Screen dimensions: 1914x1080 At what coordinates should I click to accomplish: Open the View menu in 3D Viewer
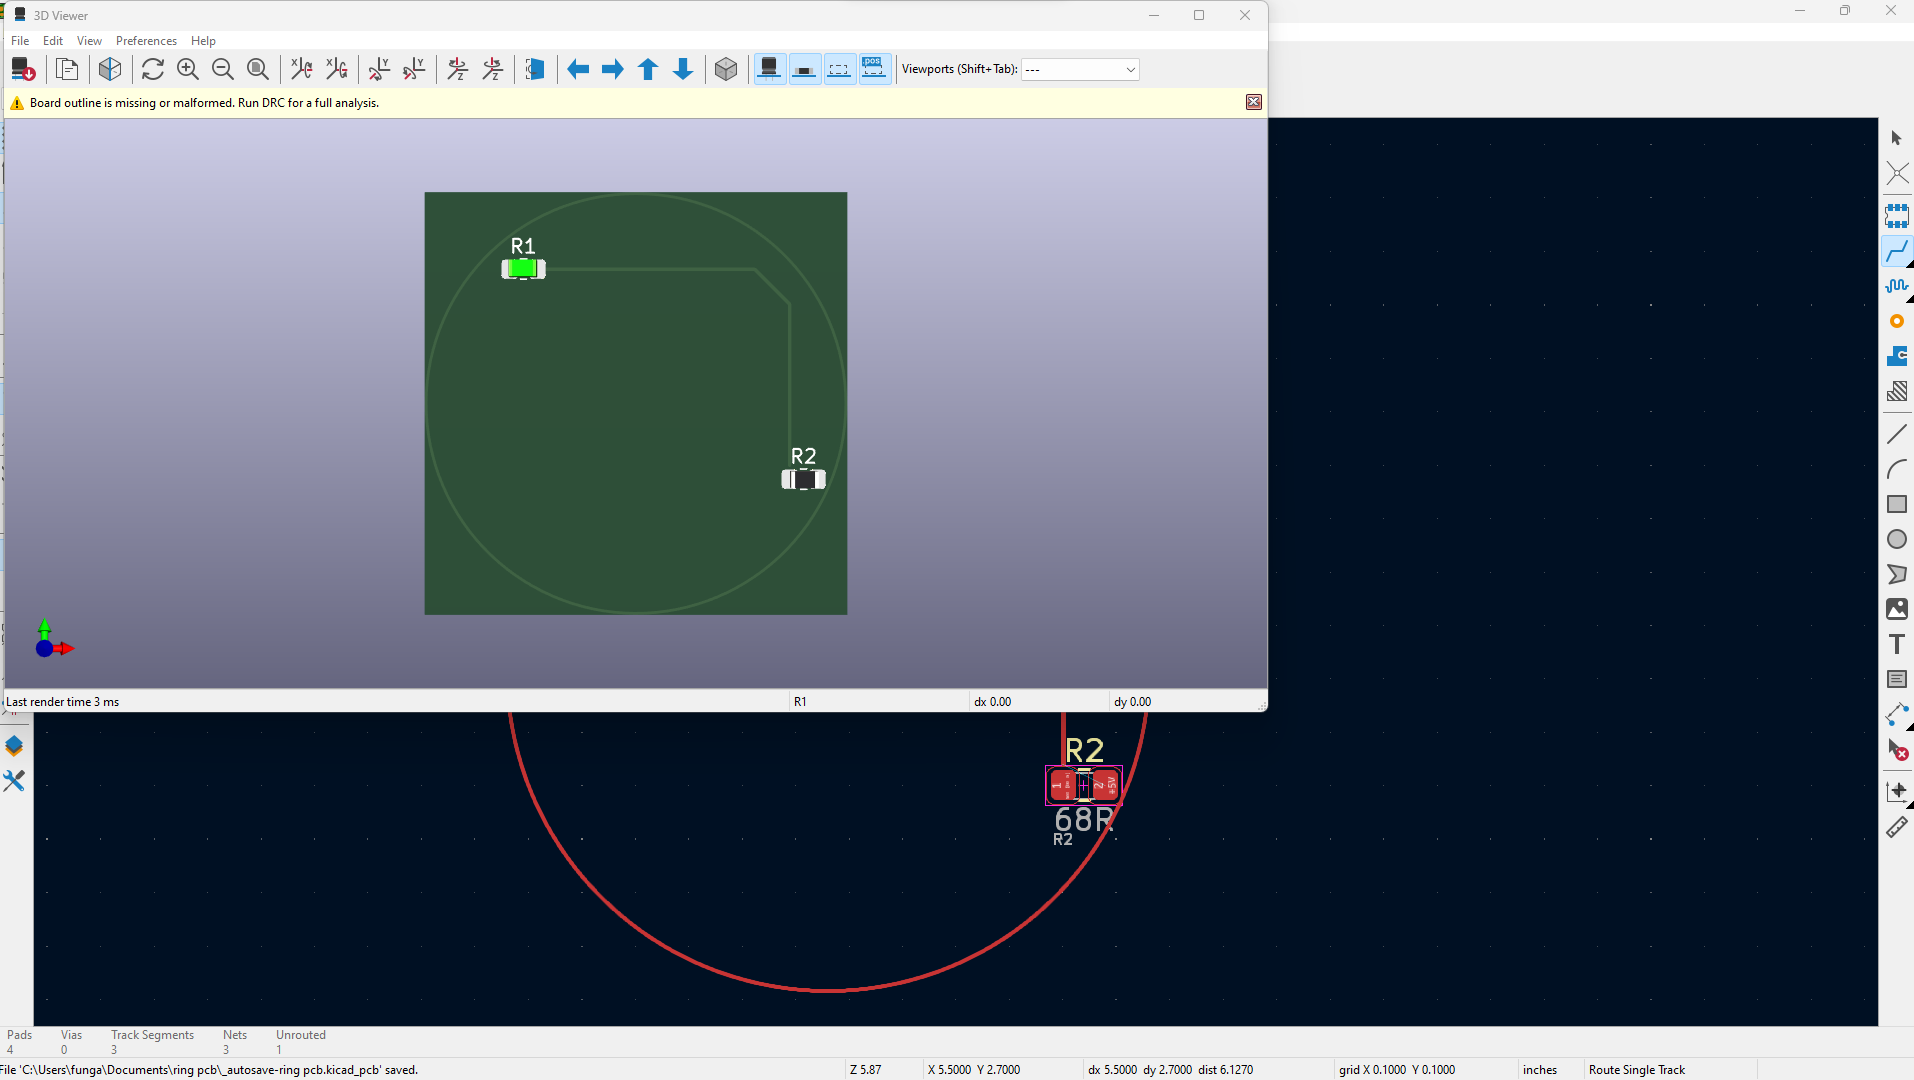pos(89,41)
